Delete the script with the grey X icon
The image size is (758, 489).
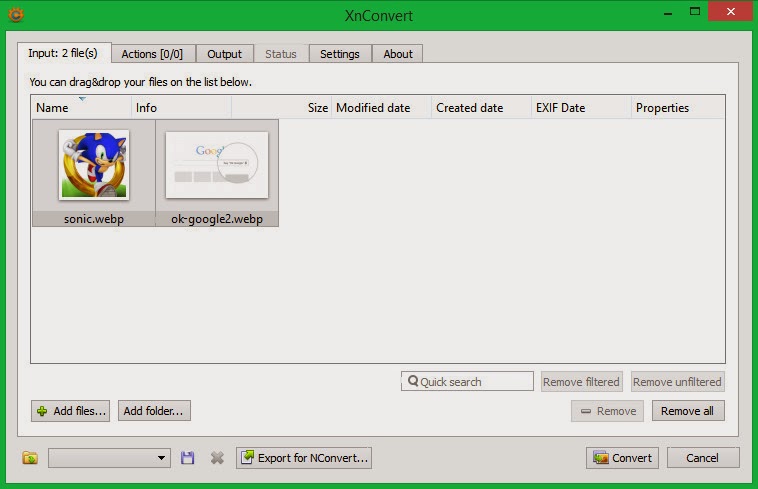217,458
